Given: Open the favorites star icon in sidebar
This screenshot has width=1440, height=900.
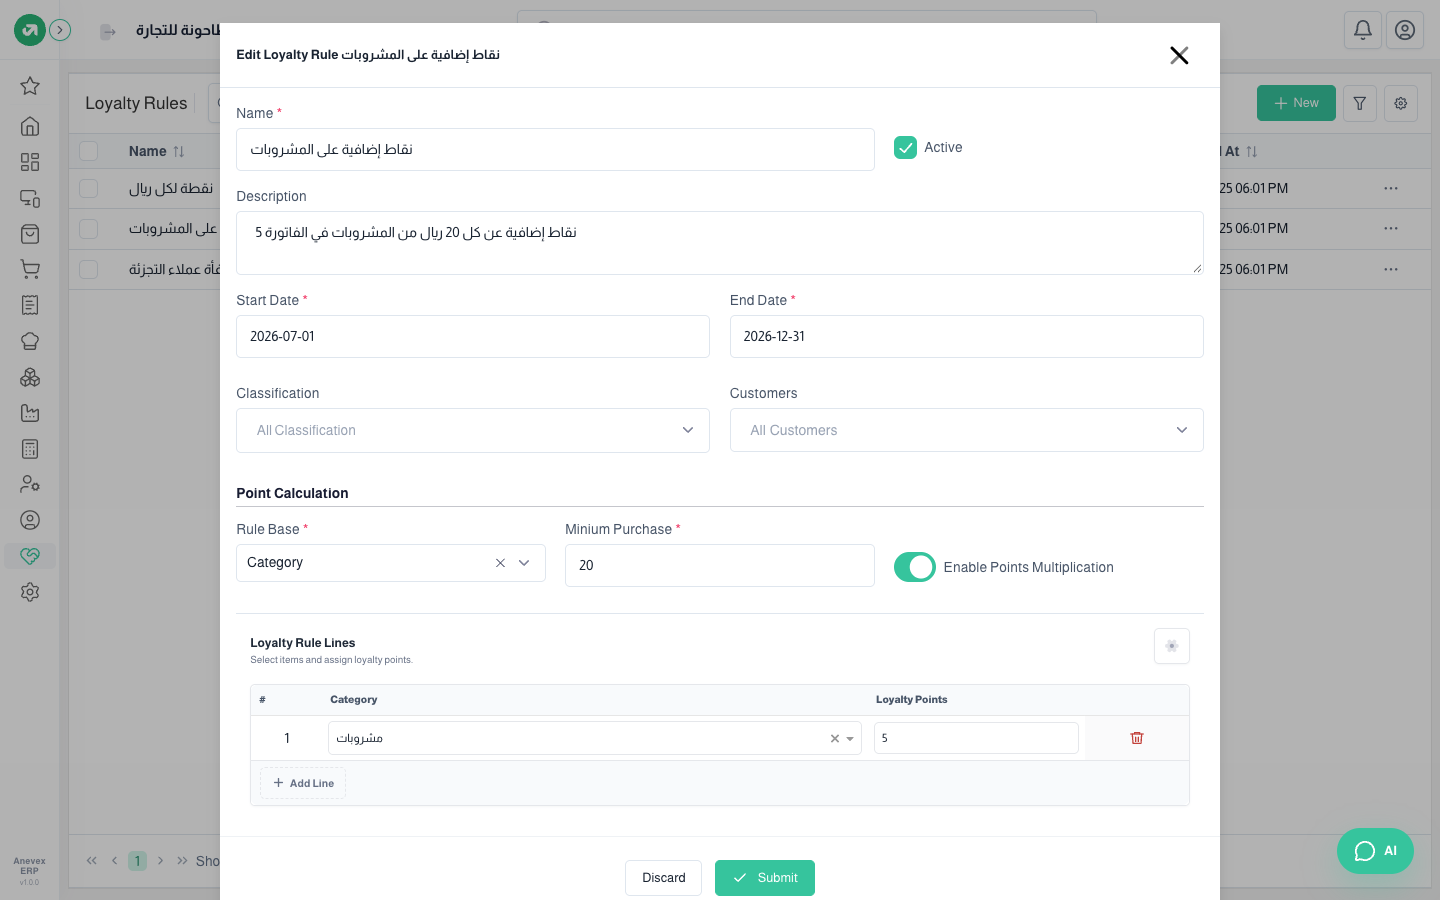Looking at the screenshot, I should pos(30,86).
